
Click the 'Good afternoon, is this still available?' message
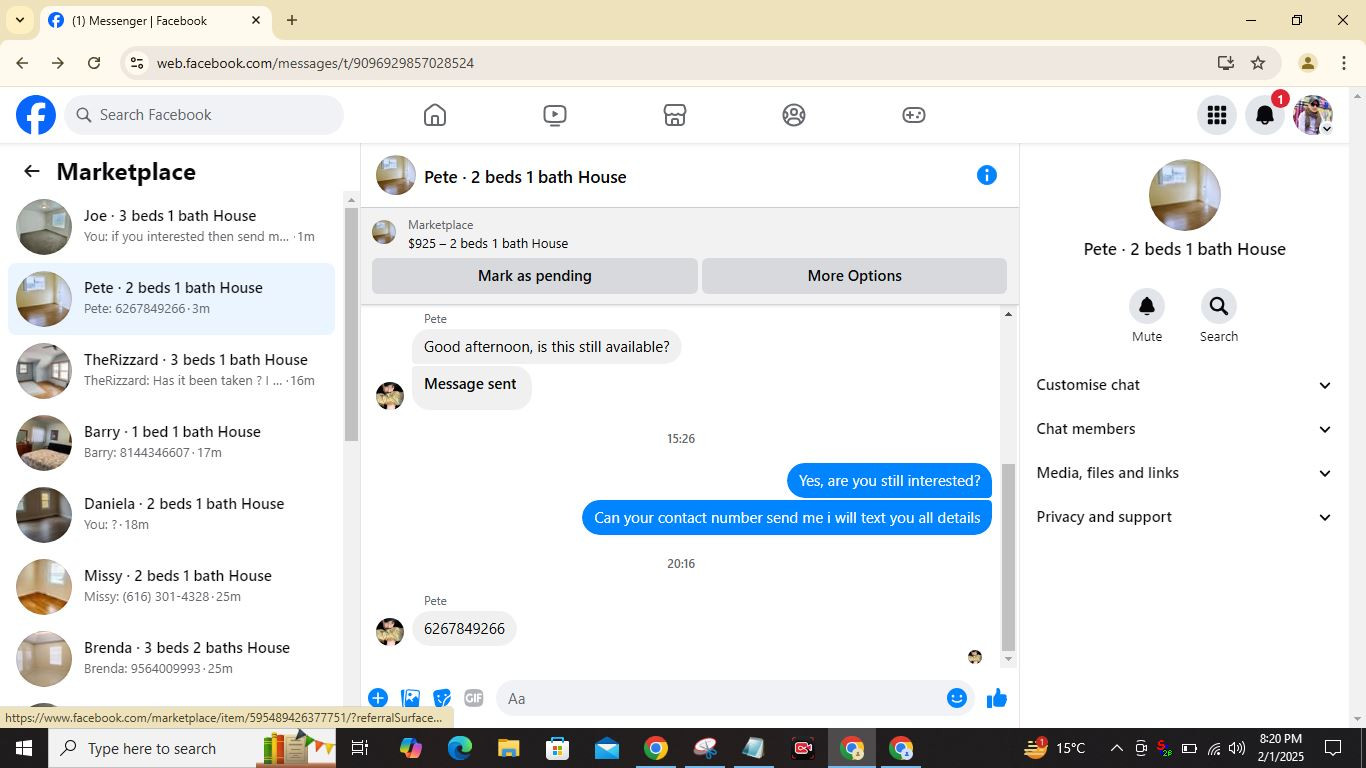[547, 347]
